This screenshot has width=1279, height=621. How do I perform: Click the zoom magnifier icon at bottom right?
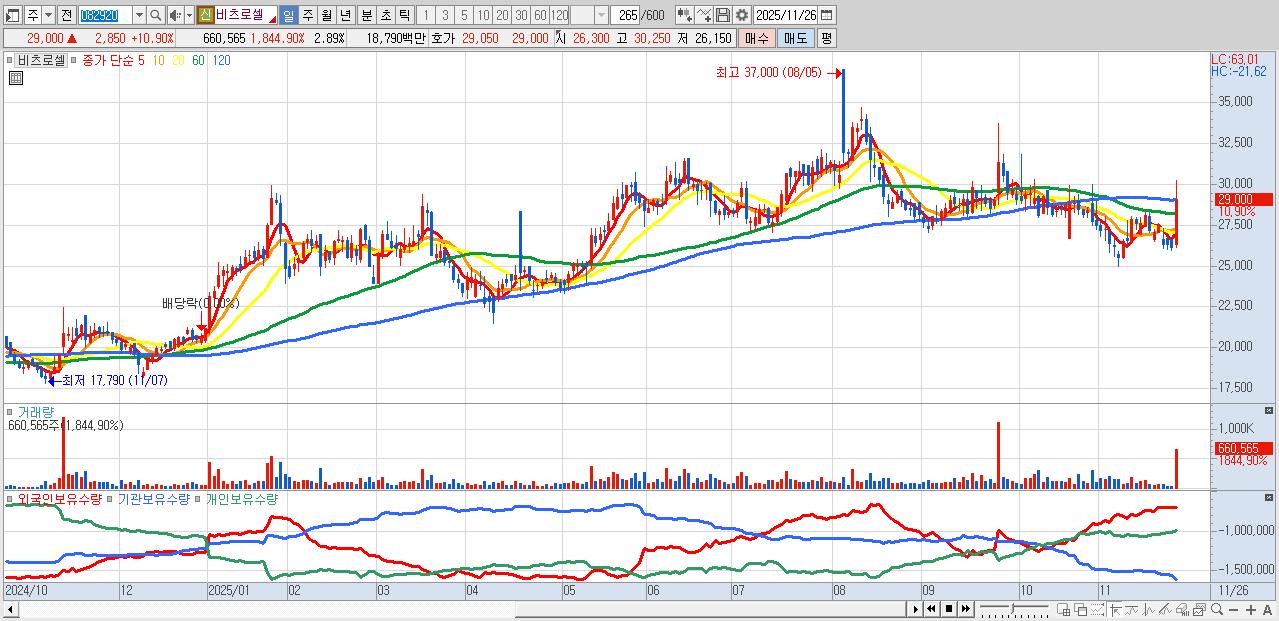pyautogui.click(x=1217, y=609)
